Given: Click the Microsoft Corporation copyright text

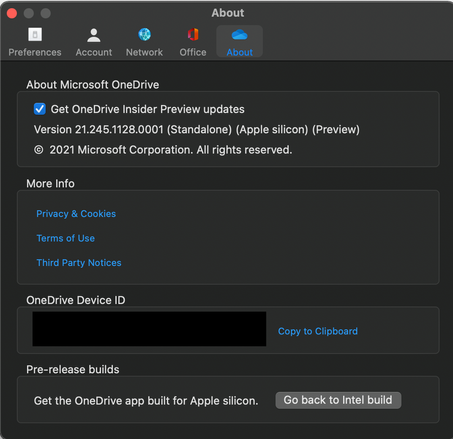Looking at the screenshot, I should pyautogui.click(x=163, y=150).
